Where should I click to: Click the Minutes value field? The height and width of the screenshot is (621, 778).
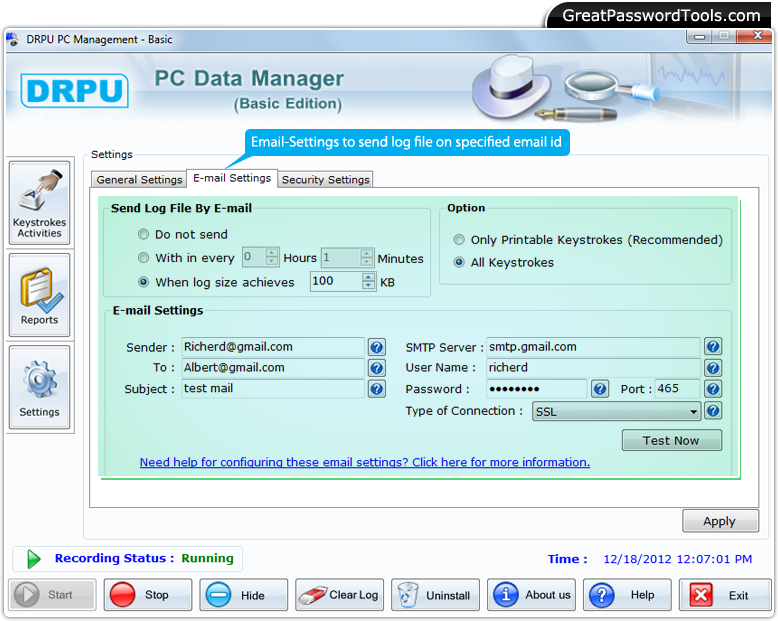341,257
